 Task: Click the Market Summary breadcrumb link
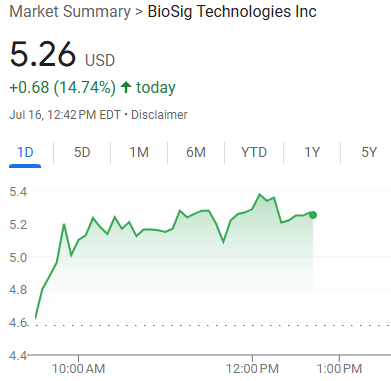pyautogui.click(x=70, y=12)
